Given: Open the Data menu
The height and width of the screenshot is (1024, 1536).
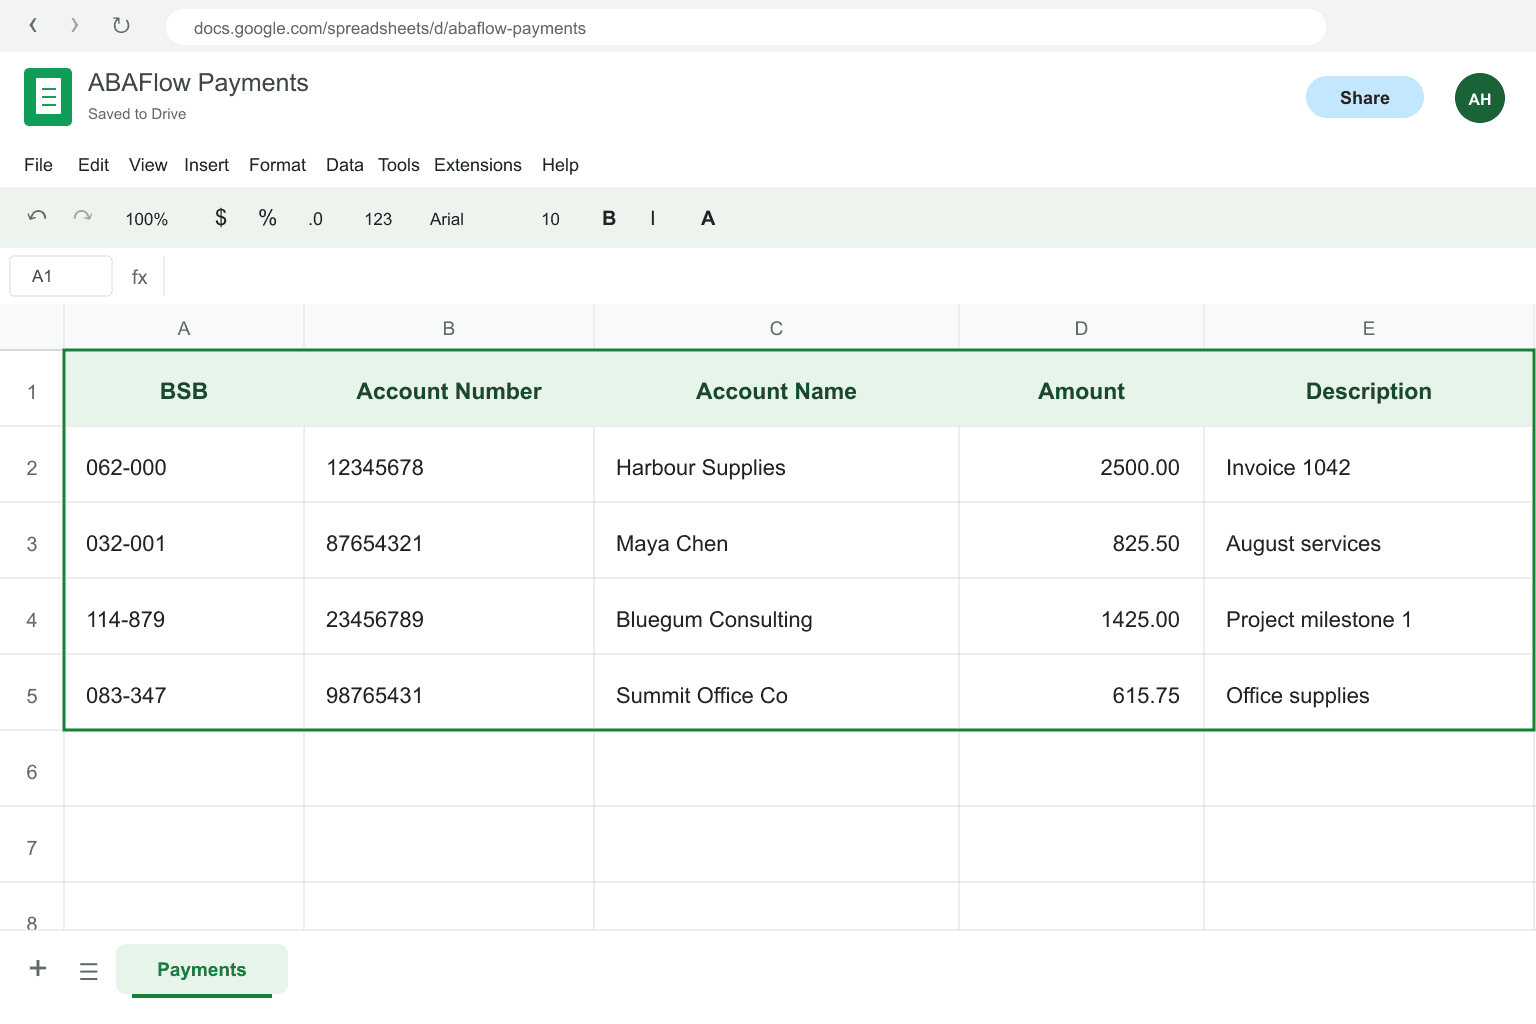Looking at the screenshot, I should 345,165.
